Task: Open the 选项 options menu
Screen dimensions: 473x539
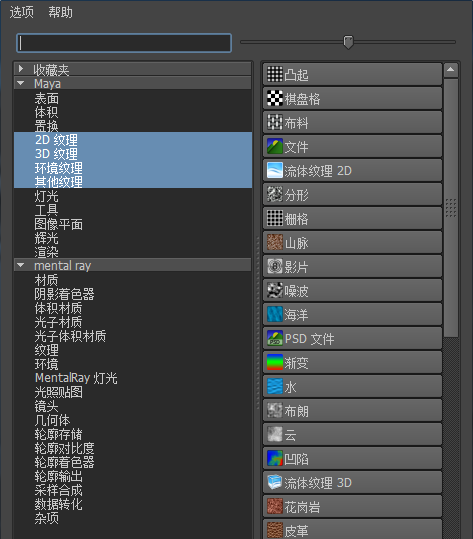Action: click(x=22, y=12)
